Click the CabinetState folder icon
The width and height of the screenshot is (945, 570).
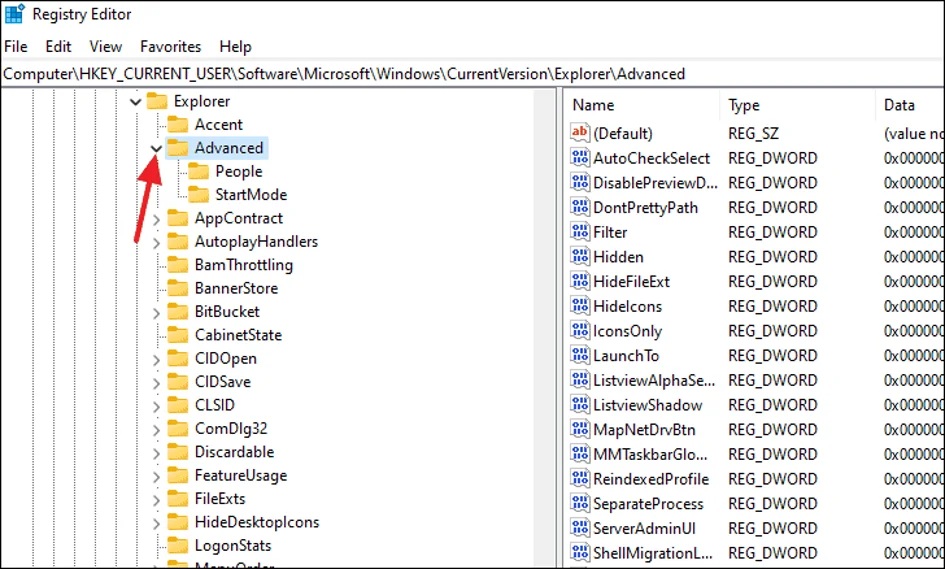click(x=178, y=334)
